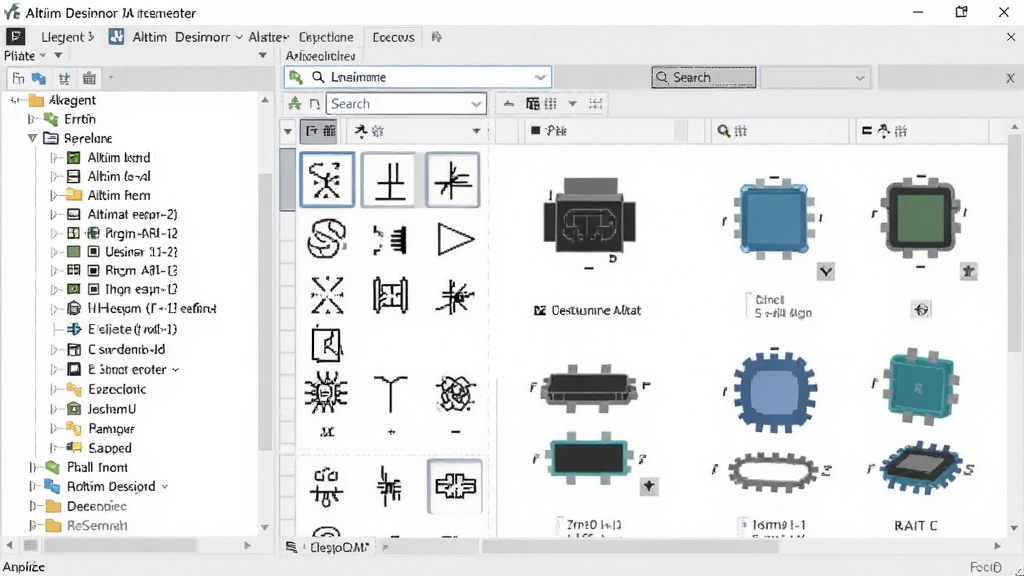The image size is (1024, 576).
Task: Select the tangled knot symbol
Action: 455,393
